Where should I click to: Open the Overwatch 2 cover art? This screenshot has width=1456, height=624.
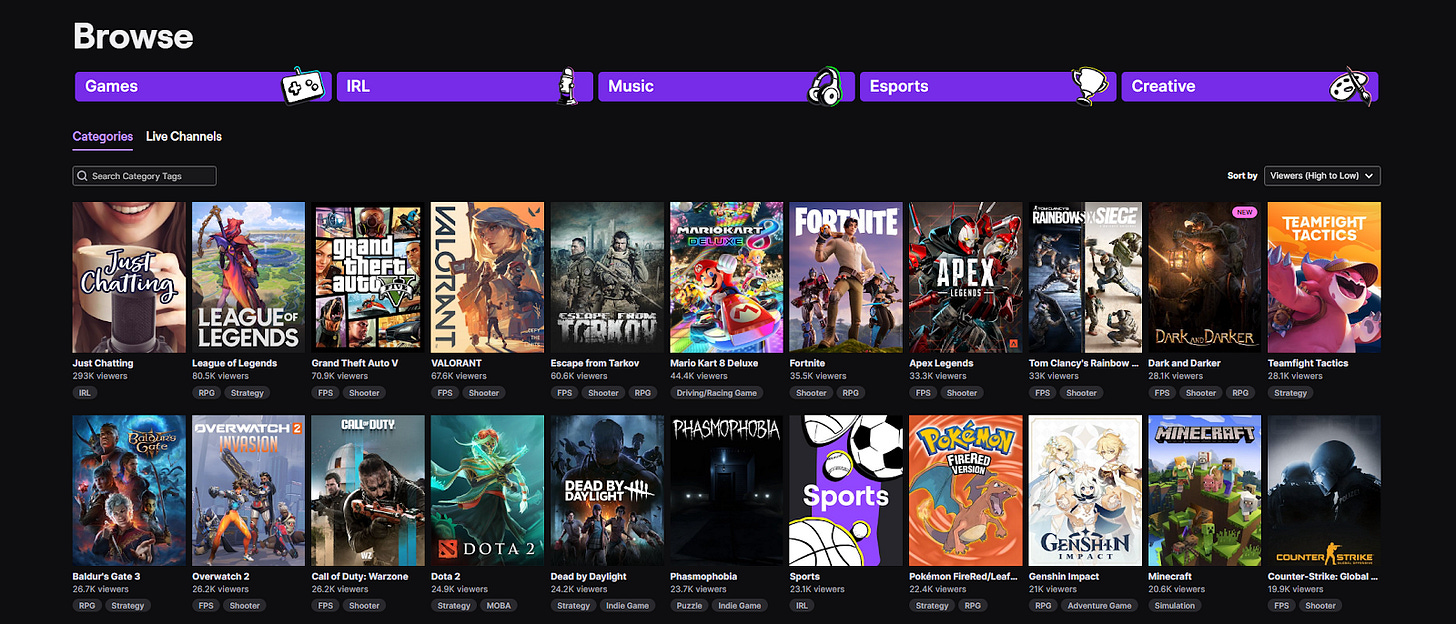(x=249, y=490)
